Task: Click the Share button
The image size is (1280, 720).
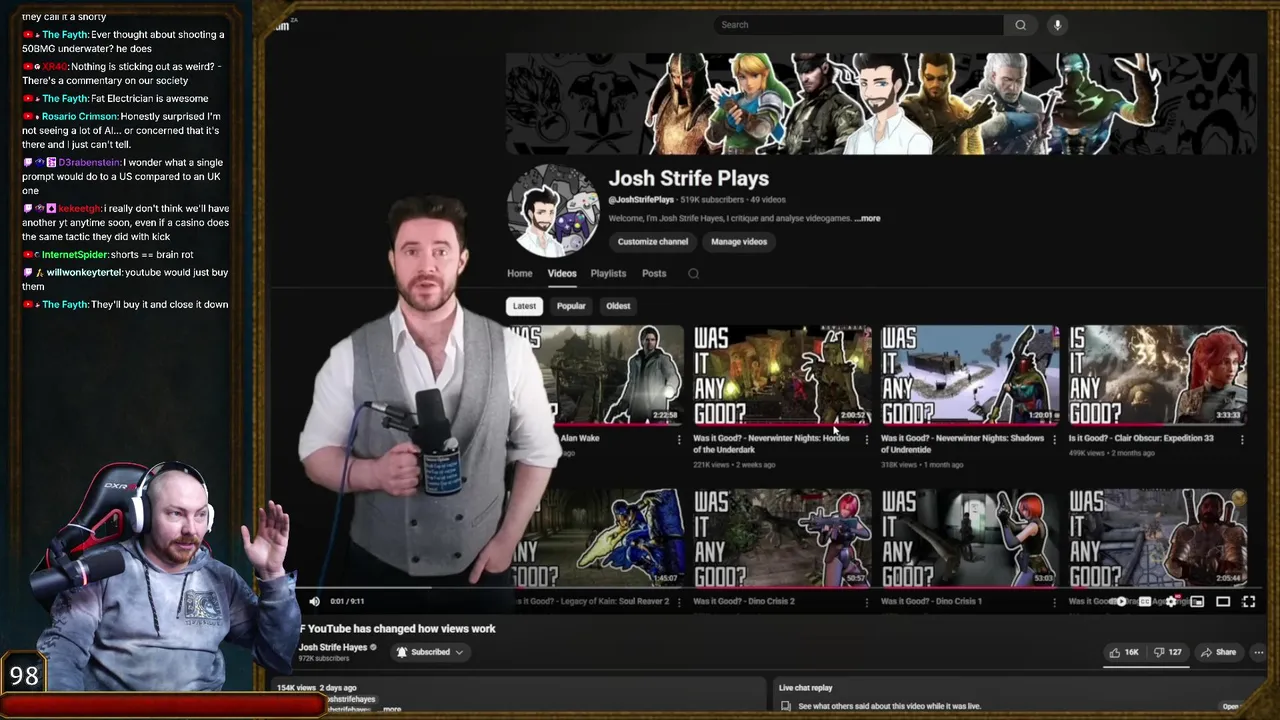Action: tap(1218, 652)
